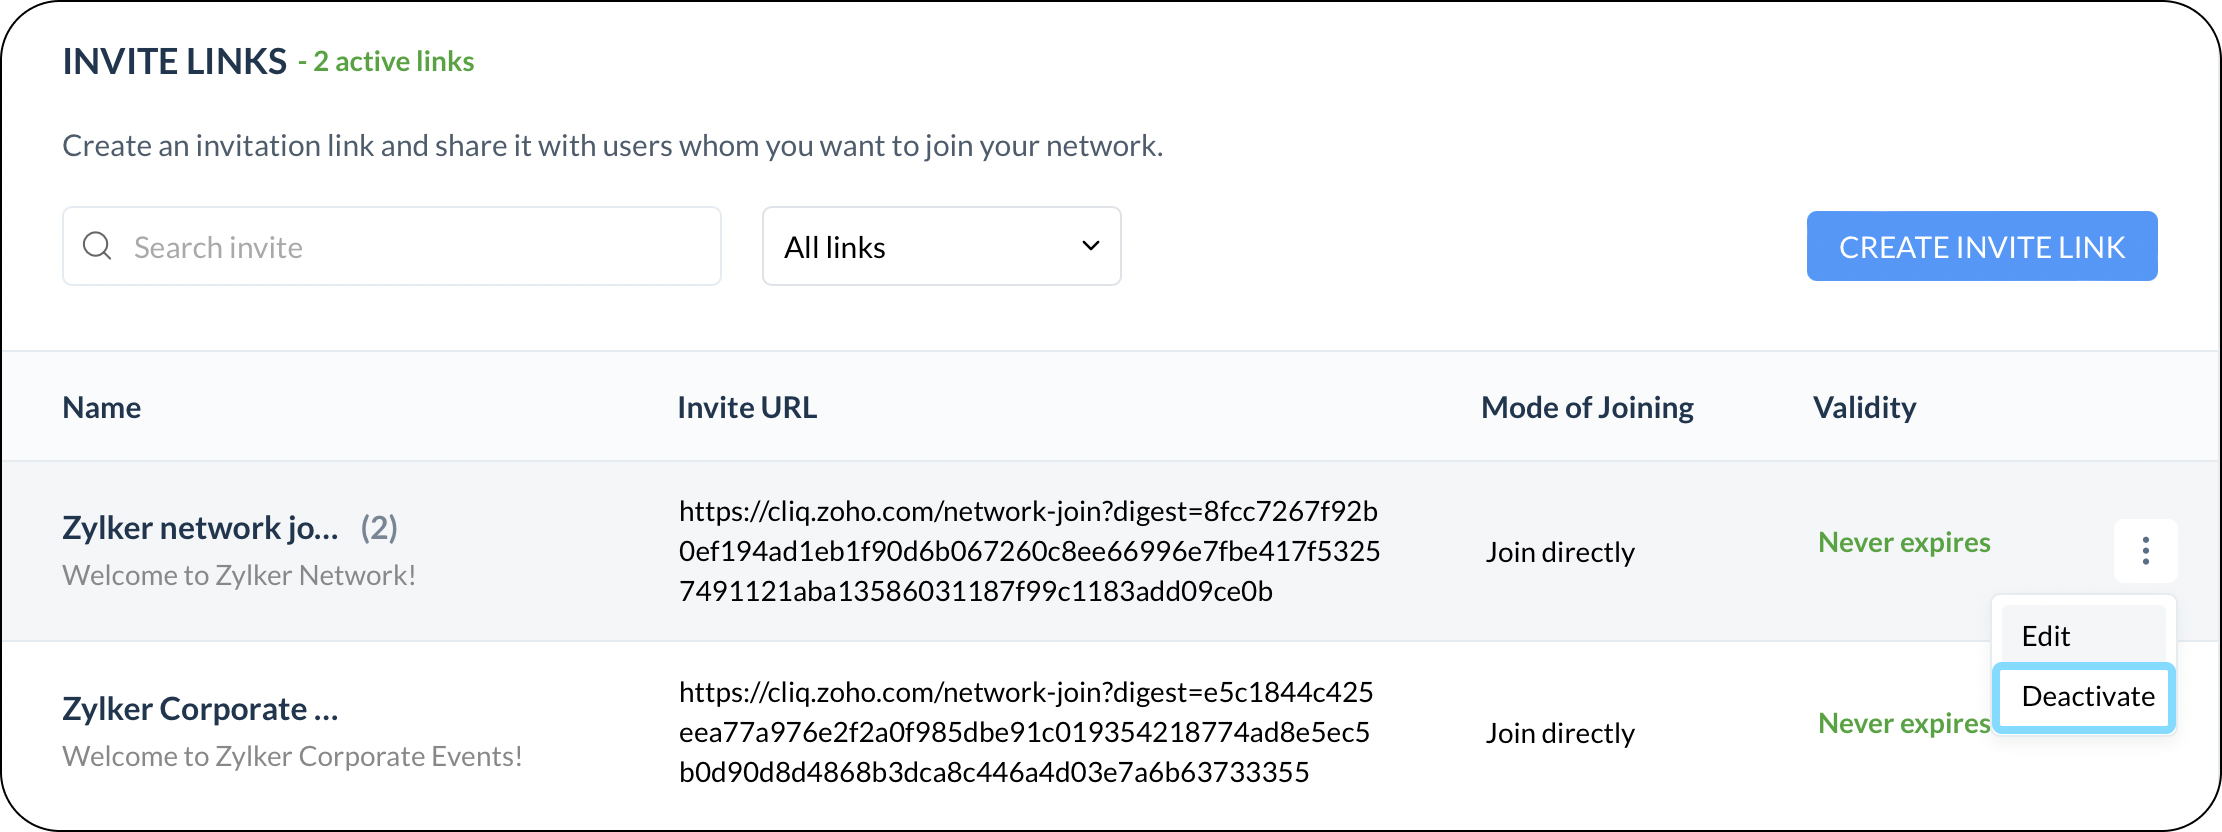The height and width of the screenshot is (832, 2222).
Task: Click the Invite URL column header
Action: pyautogui.click(x=747, y=407)
